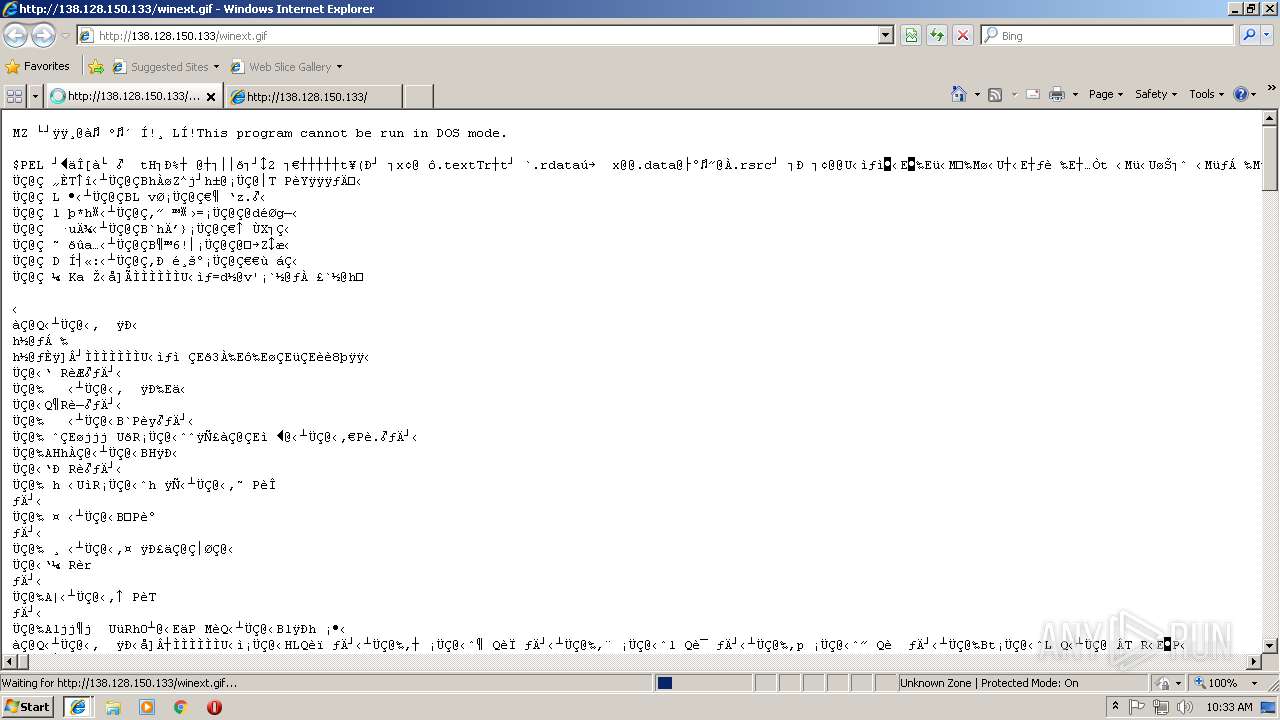Open the tab list dropdown
1280x720 pixels.
coord(35,96)
